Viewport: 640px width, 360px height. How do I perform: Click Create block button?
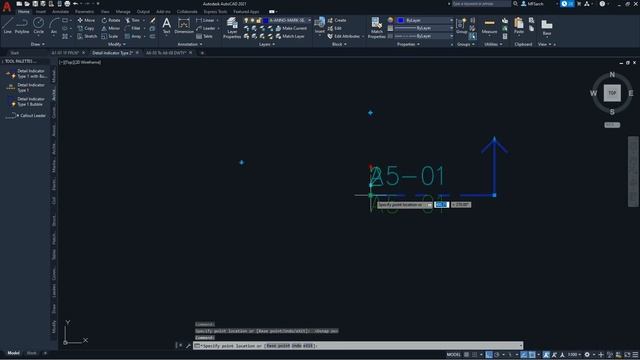coord(337,20)
